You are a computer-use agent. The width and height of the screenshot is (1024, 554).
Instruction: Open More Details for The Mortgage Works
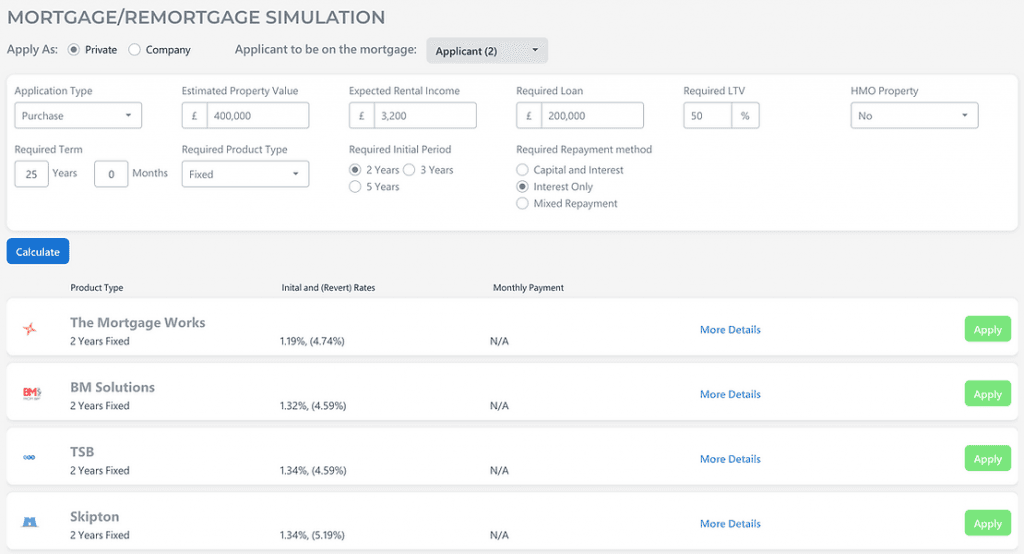click(730, 330)
